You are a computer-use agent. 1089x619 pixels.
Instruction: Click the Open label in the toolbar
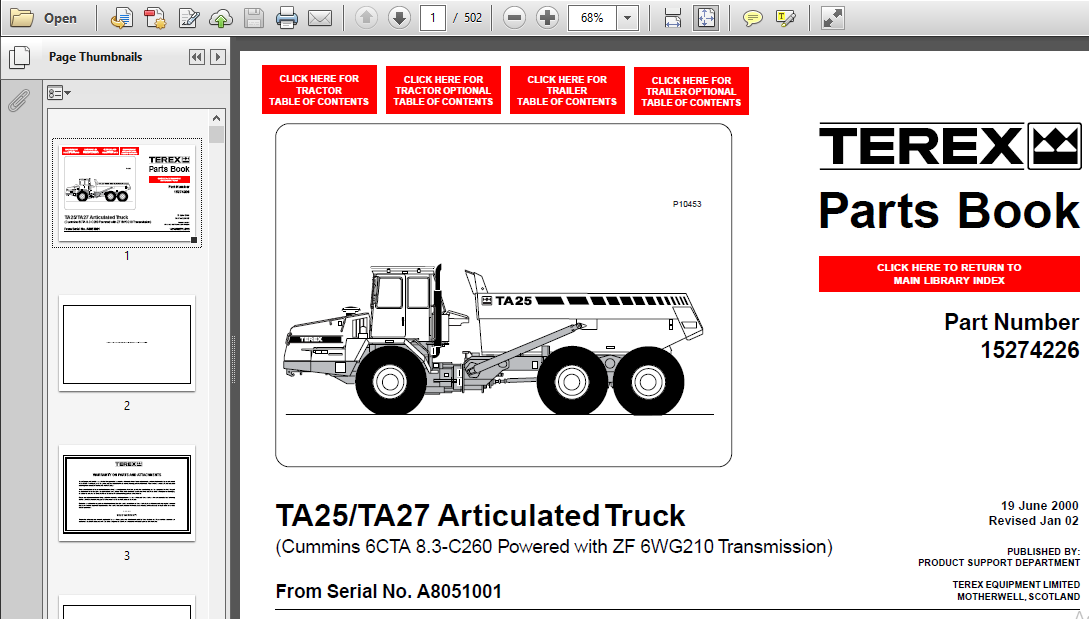[60, 18]
